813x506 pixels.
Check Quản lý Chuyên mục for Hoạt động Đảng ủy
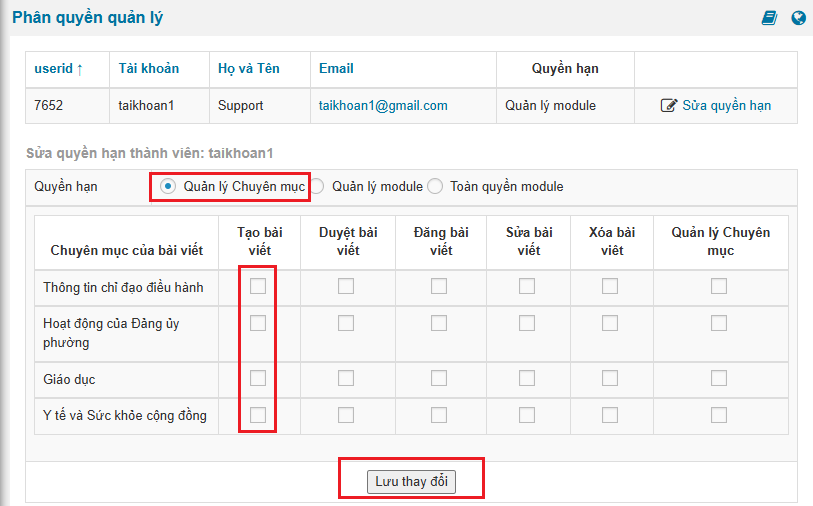(x=719, y=323)
